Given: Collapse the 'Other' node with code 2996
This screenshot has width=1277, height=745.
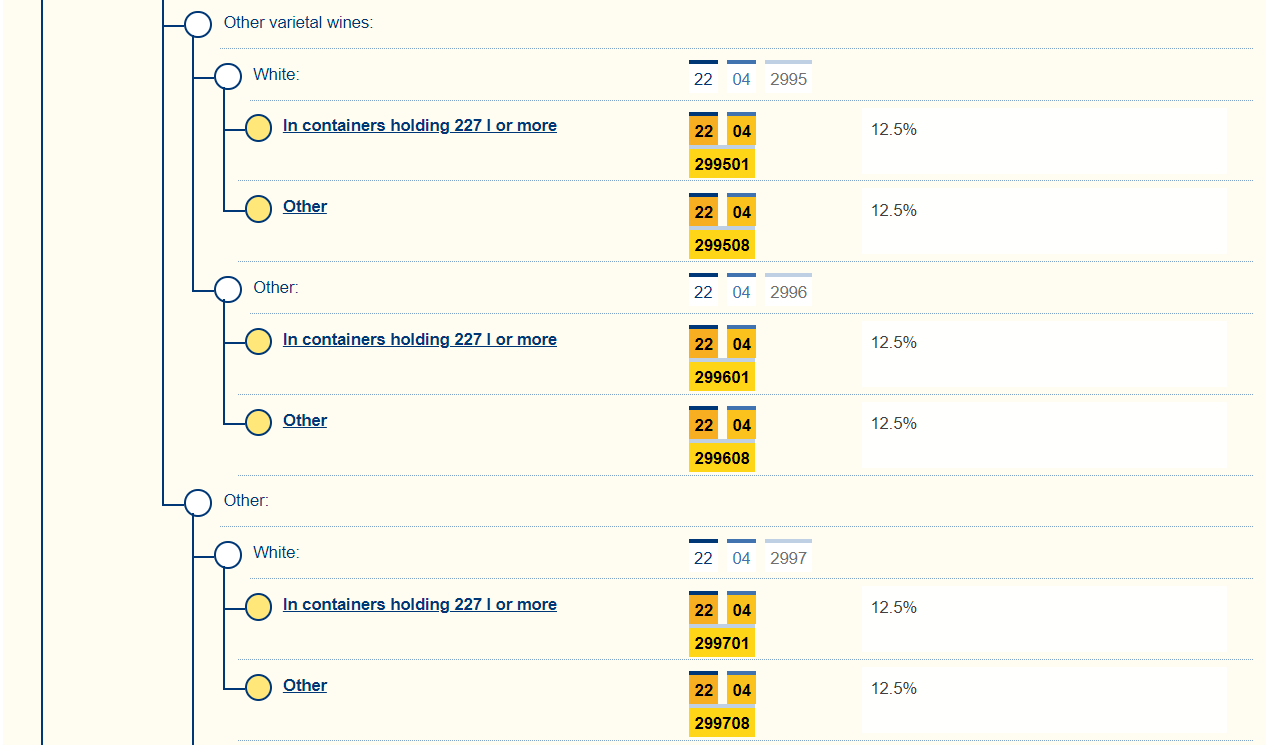Looking at the screenshot, I should (x=228, y=290).
